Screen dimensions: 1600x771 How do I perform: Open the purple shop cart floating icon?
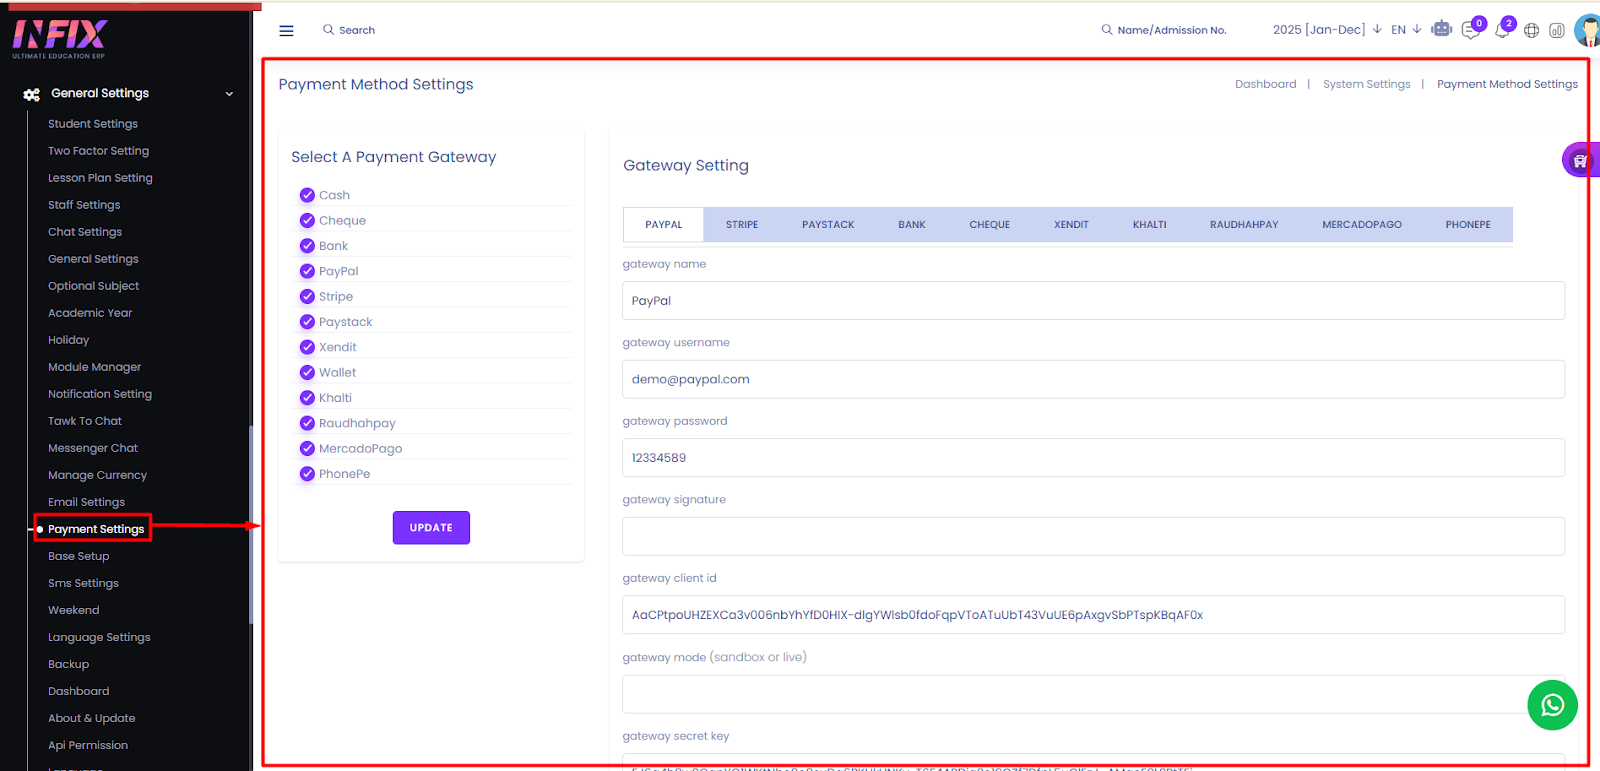[x=1581, y=160]
